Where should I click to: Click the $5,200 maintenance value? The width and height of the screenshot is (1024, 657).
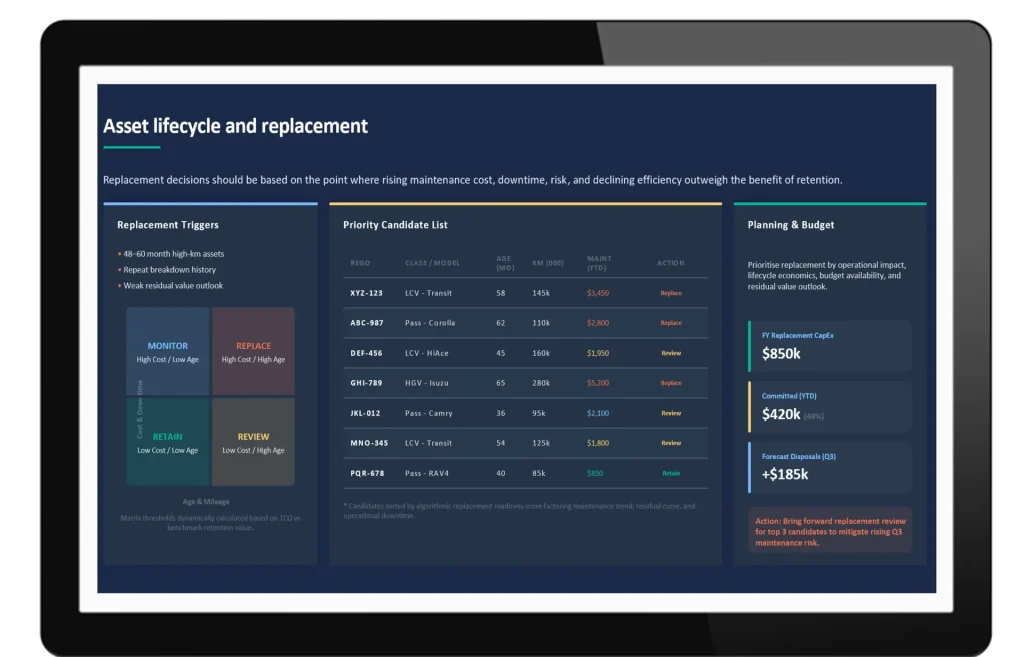tap(598, 383)
